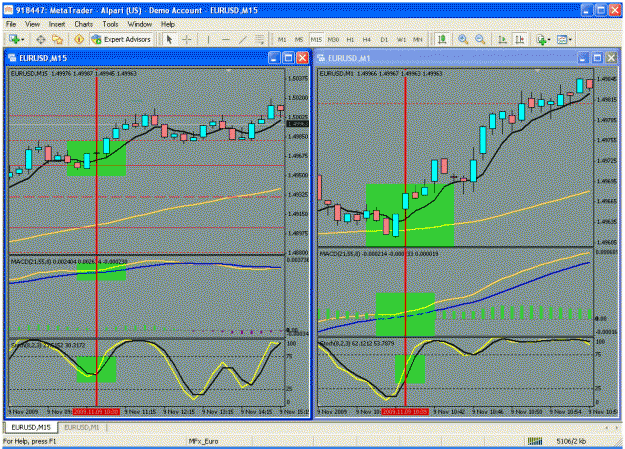Click the red date label on M15 time axis
The height and width of the screenshot is (449, 625).
[x=96, y=412]
